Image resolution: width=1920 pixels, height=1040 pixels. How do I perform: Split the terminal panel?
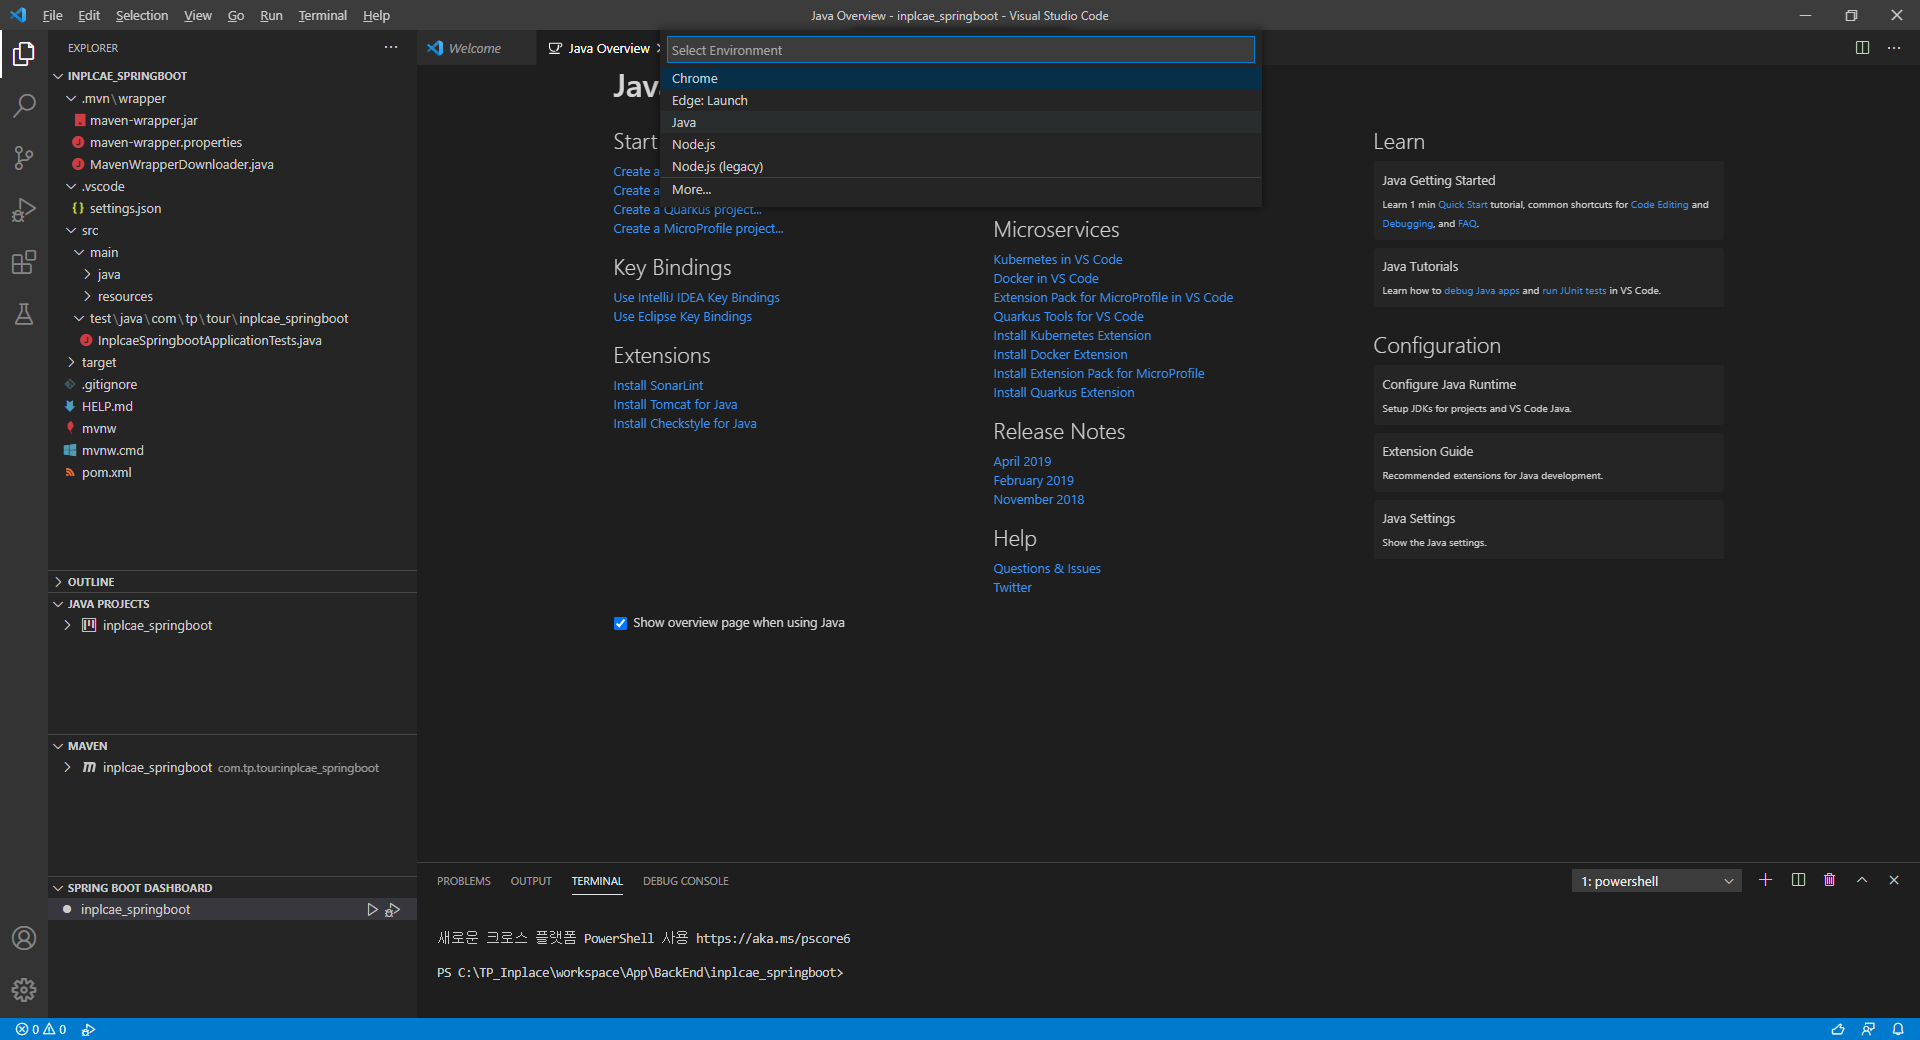click(1798, 880)
